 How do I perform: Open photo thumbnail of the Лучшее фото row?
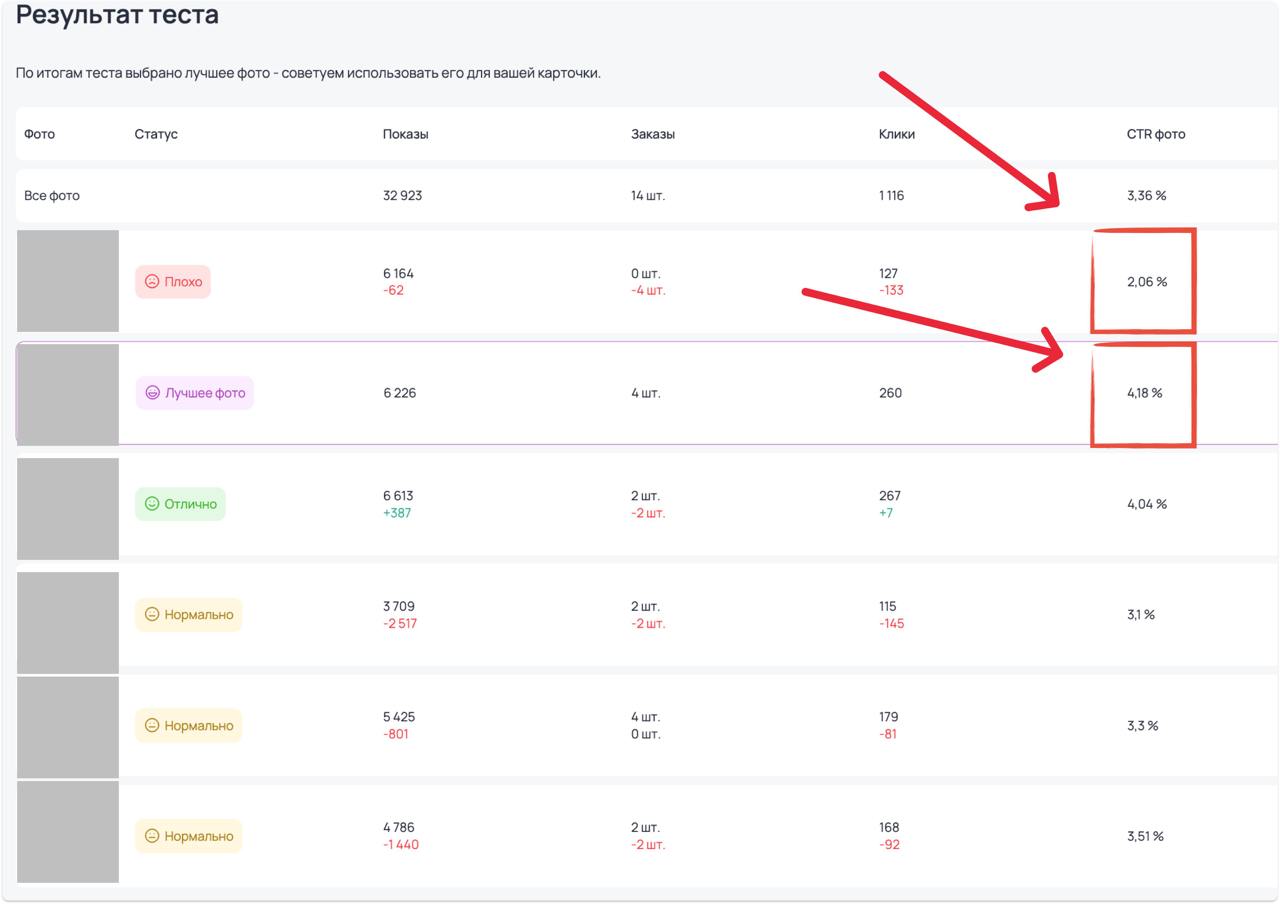pos(68,394)
